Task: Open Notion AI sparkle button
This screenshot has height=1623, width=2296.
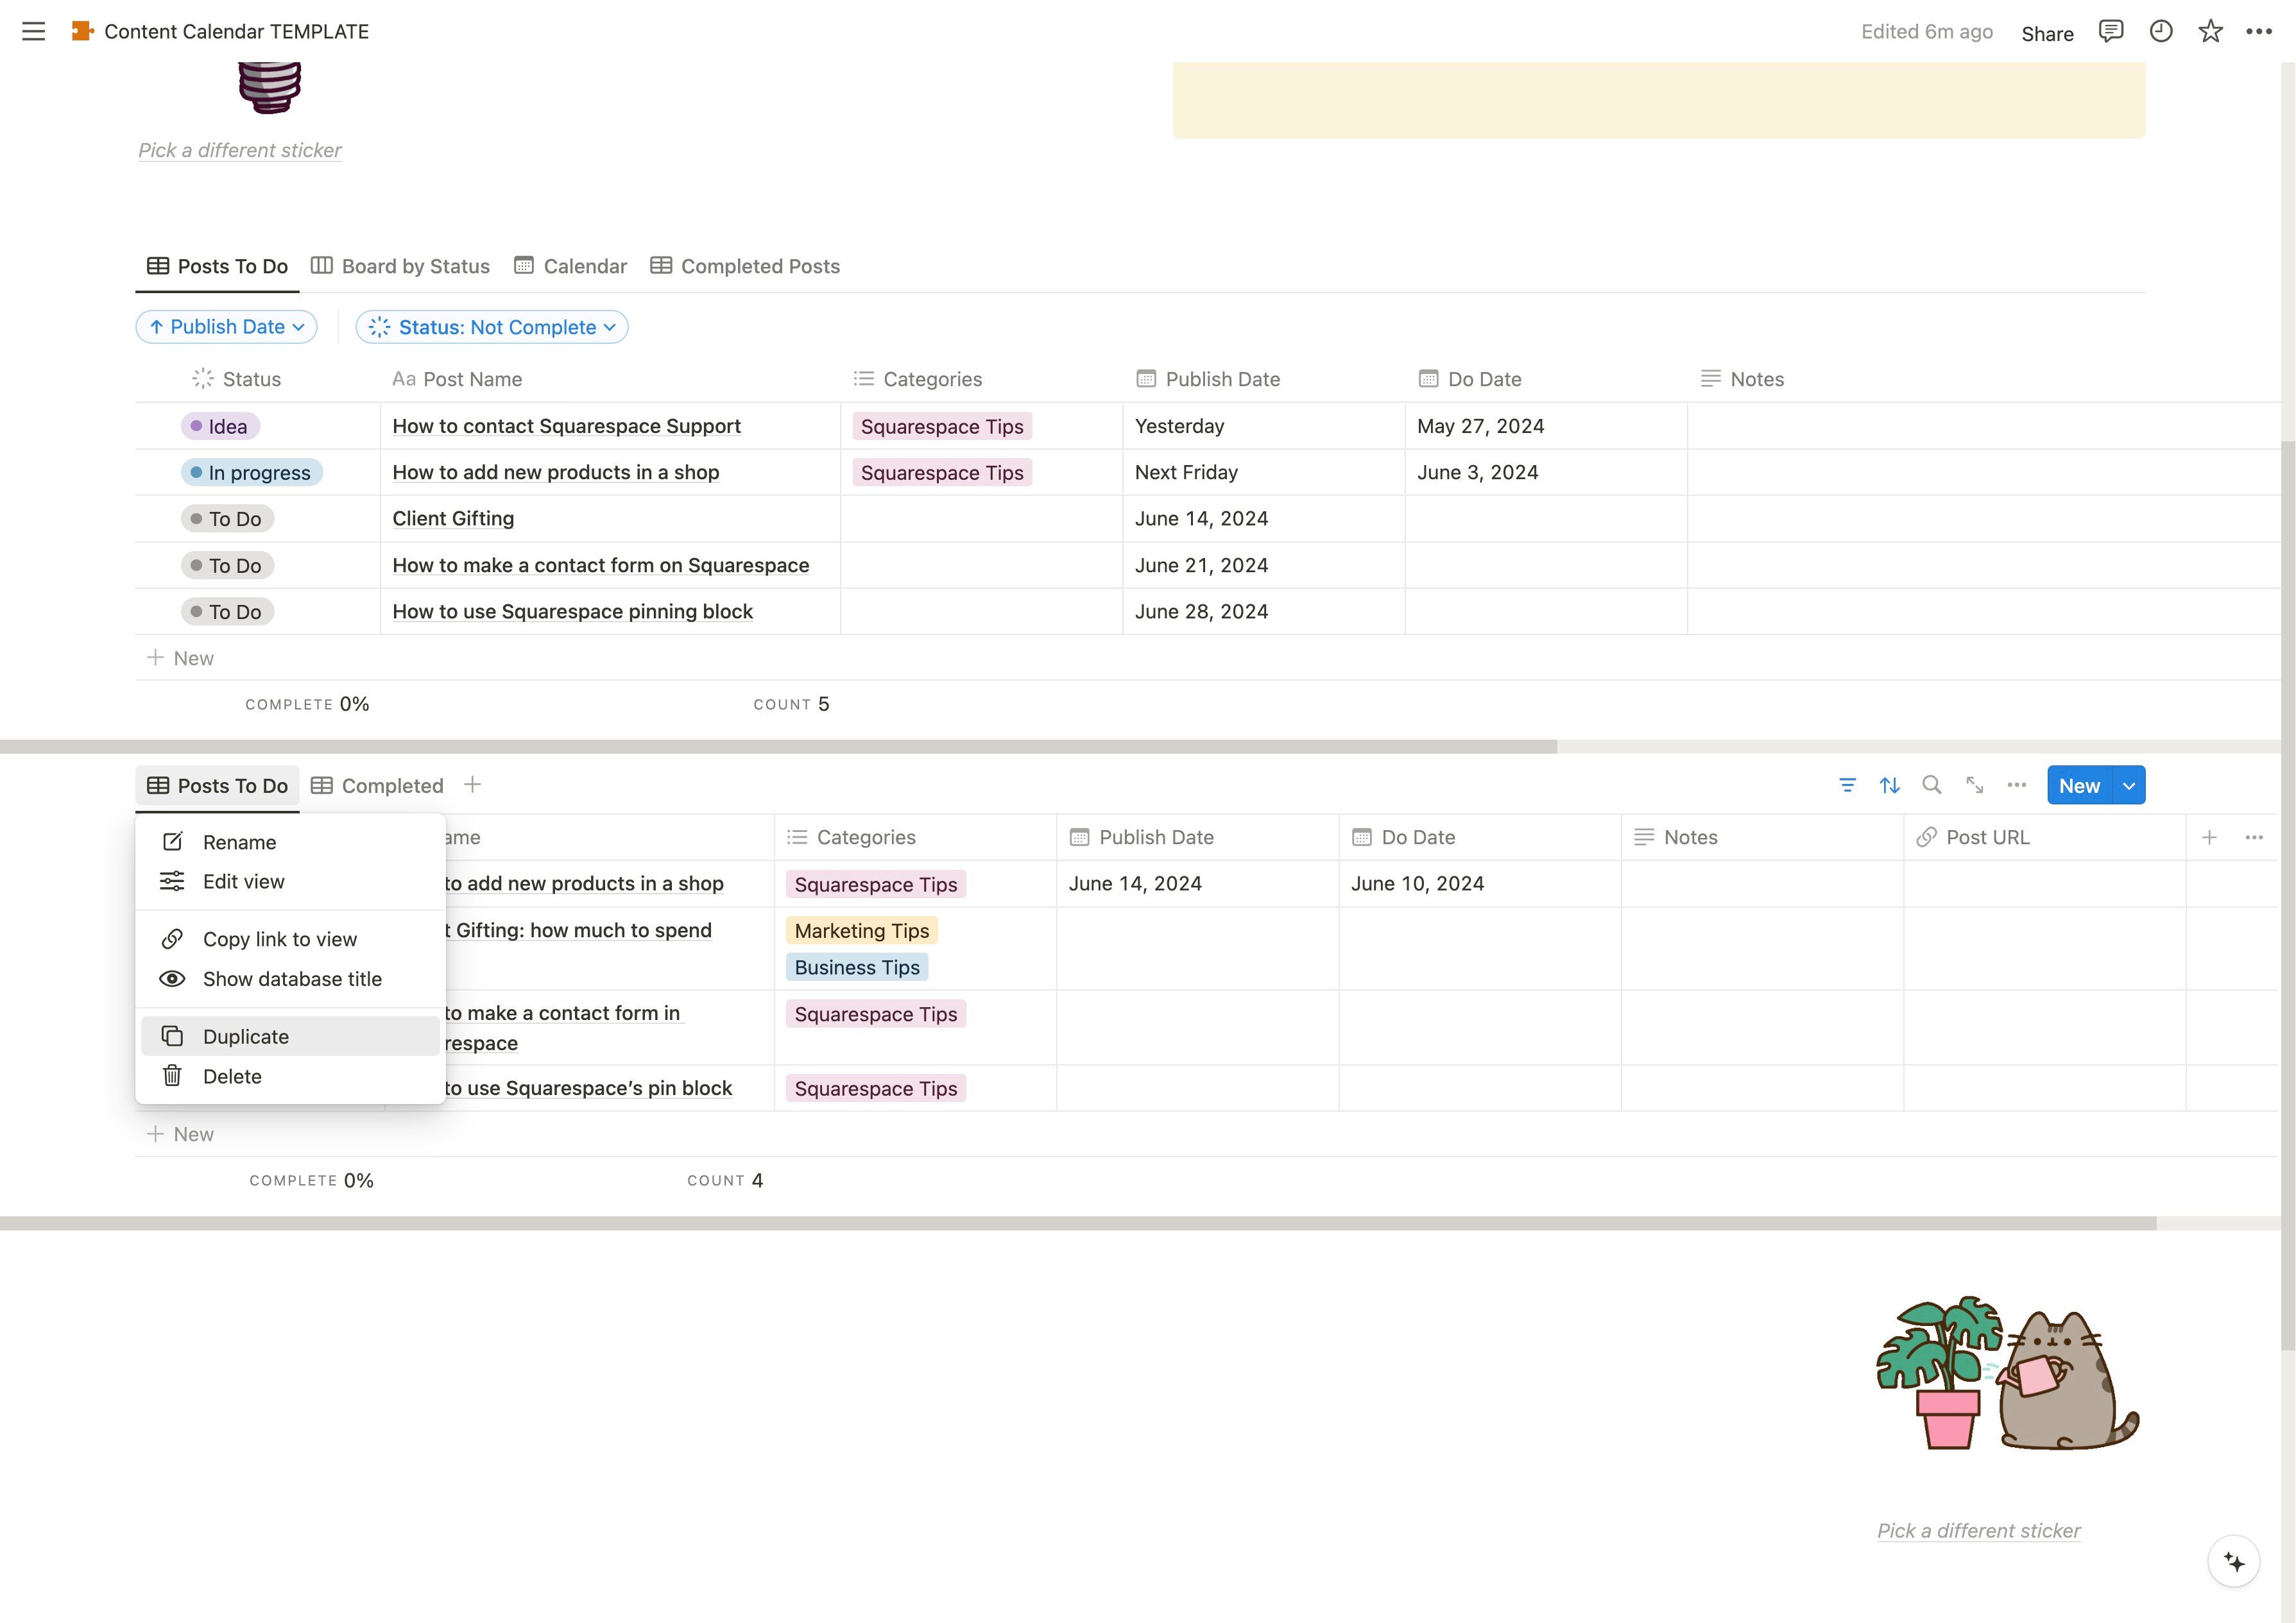Action: click(2233, 1561)
